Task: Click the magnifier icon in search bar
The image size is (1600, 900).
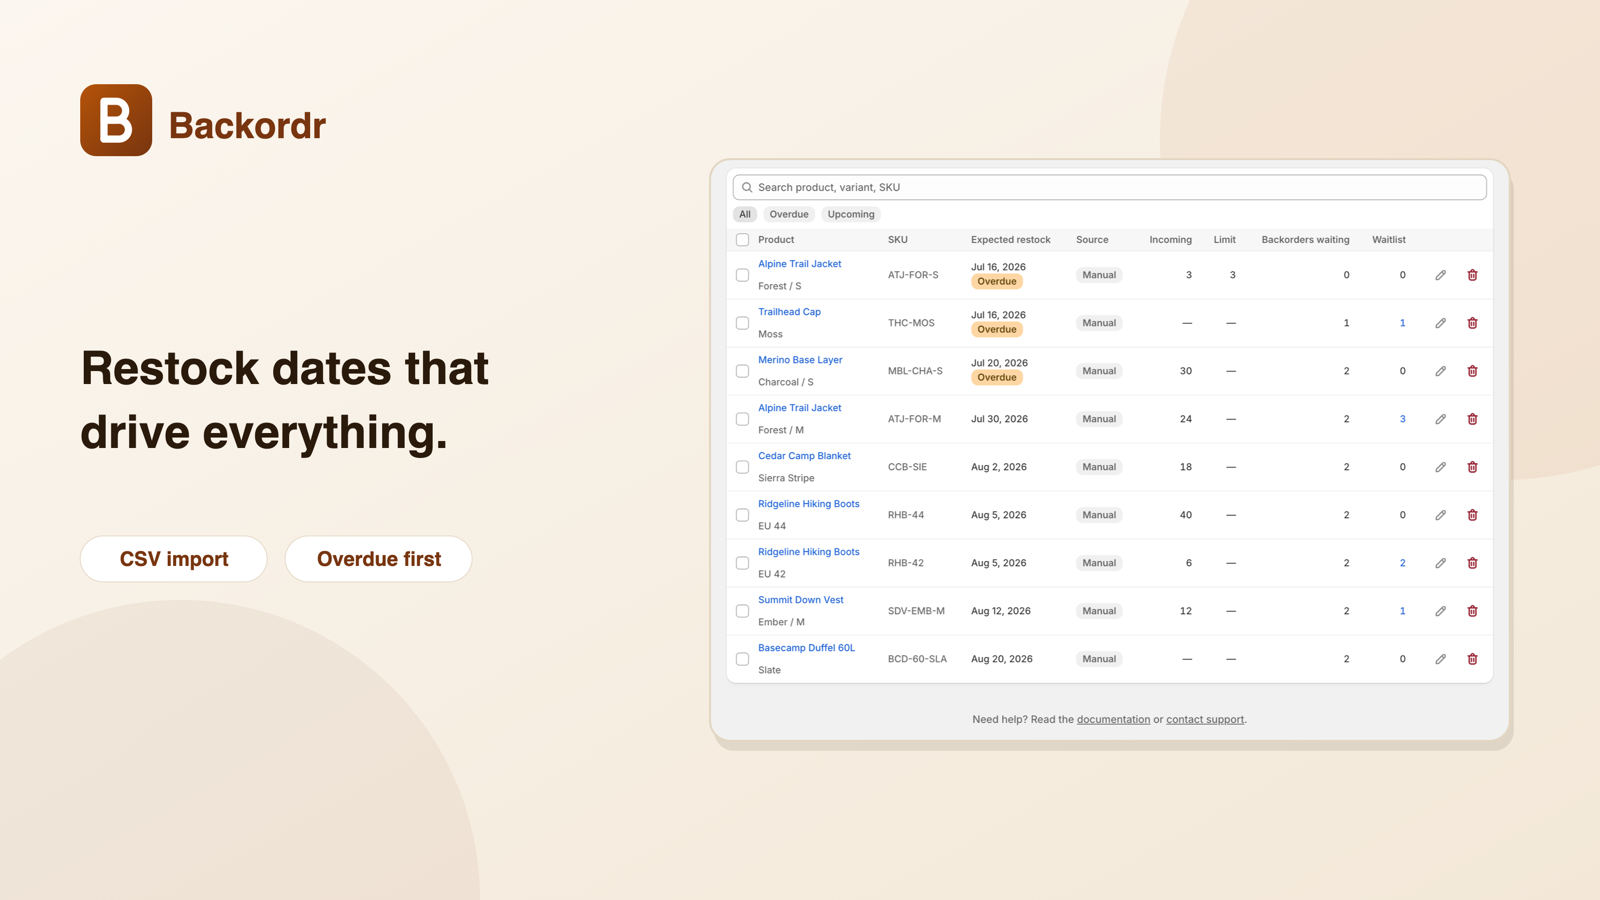Action: (x=747, y=187)
